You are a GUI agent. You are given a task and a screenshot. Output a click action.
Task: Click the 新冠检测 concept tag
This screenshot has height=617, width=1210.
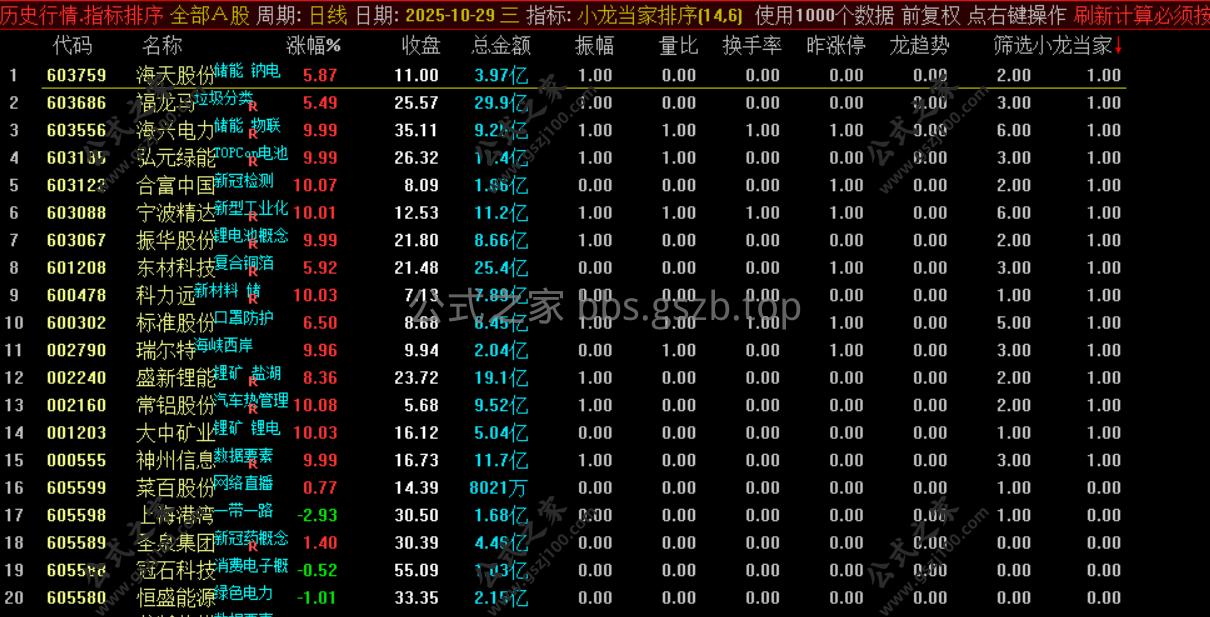click(244, 181)
